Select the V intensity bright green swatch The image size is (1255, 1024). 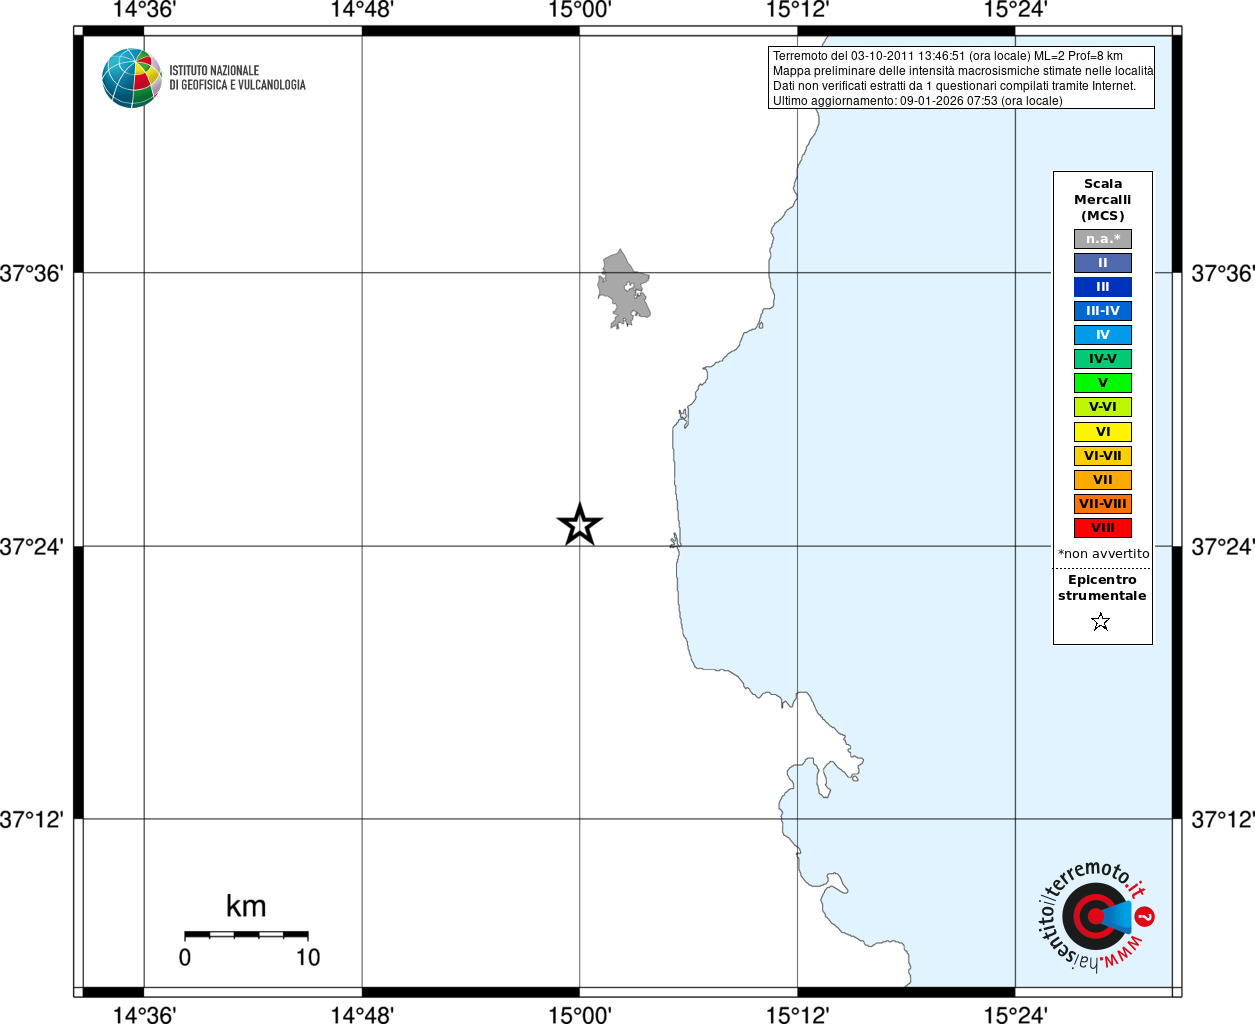pos(1103,383)
